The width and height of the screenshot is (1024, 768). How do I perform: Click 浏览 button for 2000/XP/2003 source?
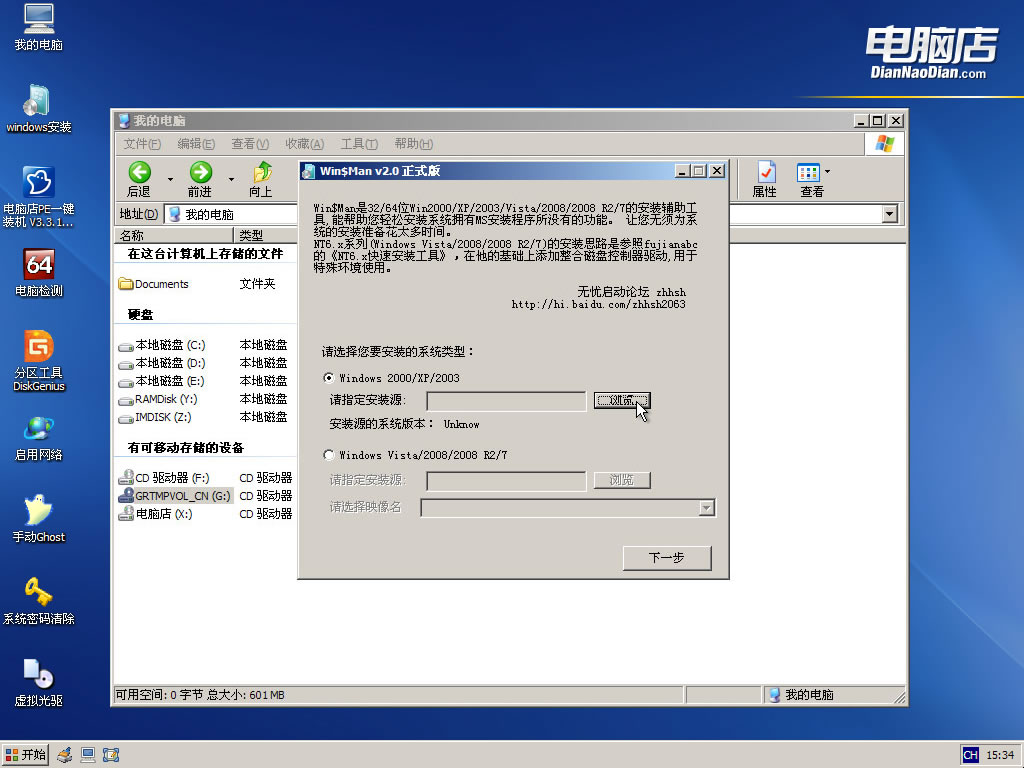pyautogui.click(x=622, y=400)
